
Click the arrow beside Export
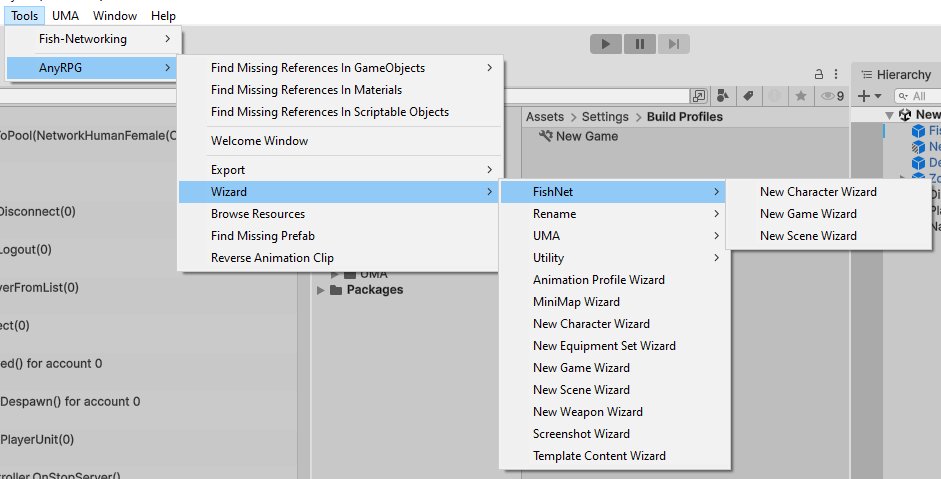coord(490,170)
